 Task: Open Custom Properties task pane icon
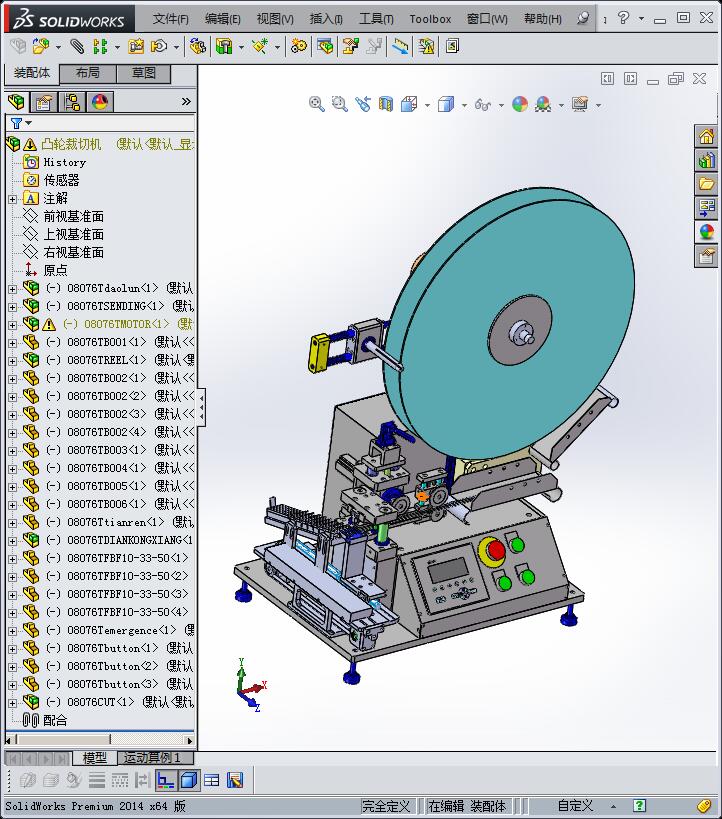tap(706, 256)
